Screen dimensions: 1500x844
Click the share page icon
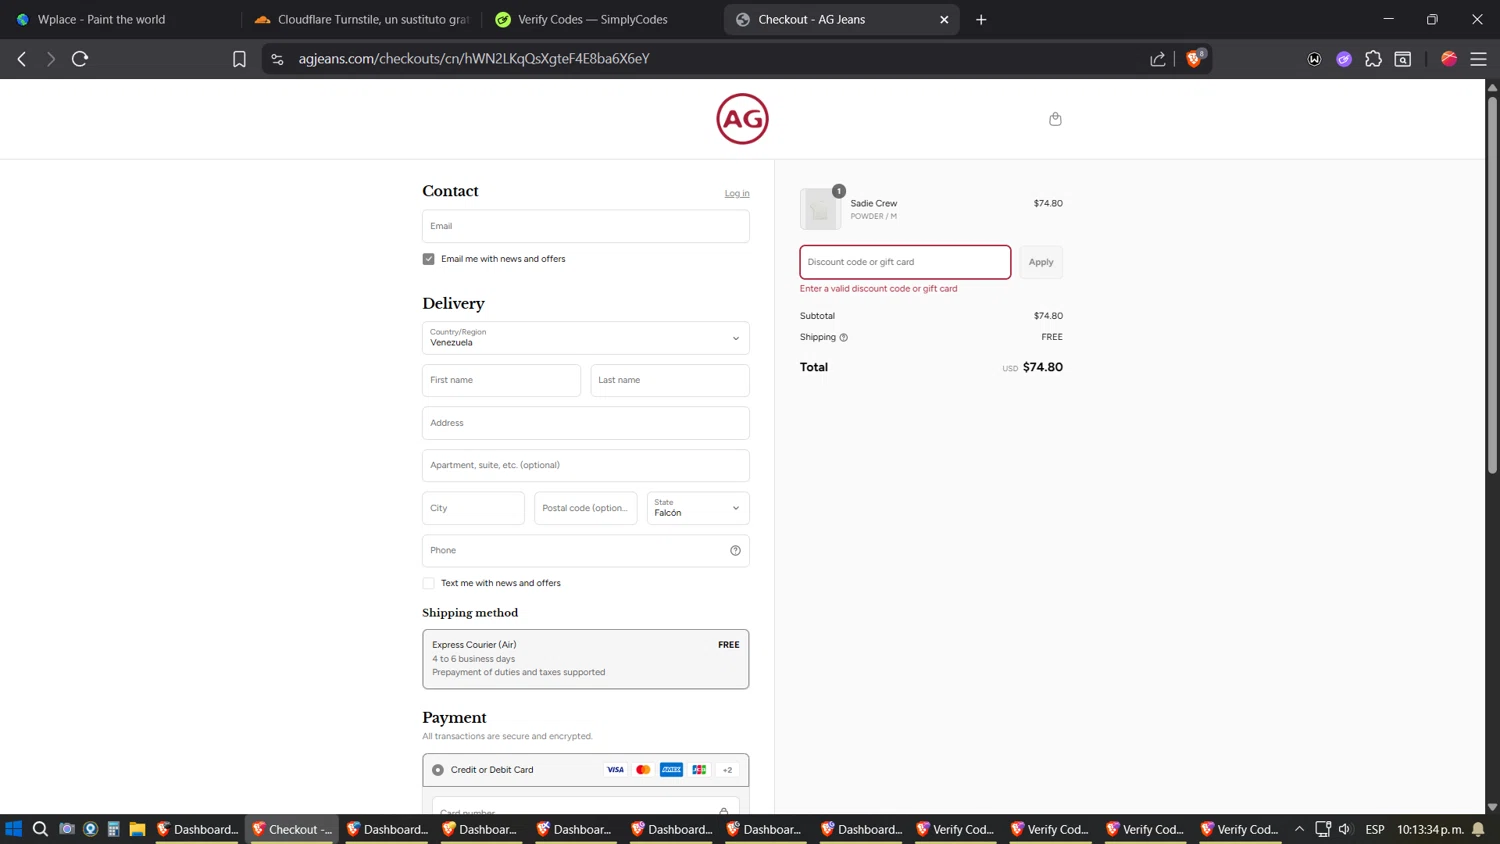(x=1158, y=59)
